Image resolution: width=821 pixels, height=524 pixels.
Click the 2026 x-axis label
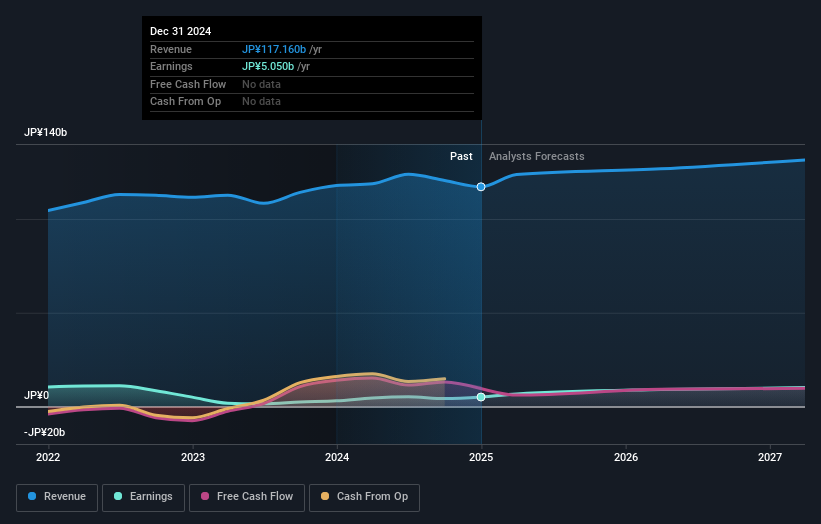click(626, 457)
